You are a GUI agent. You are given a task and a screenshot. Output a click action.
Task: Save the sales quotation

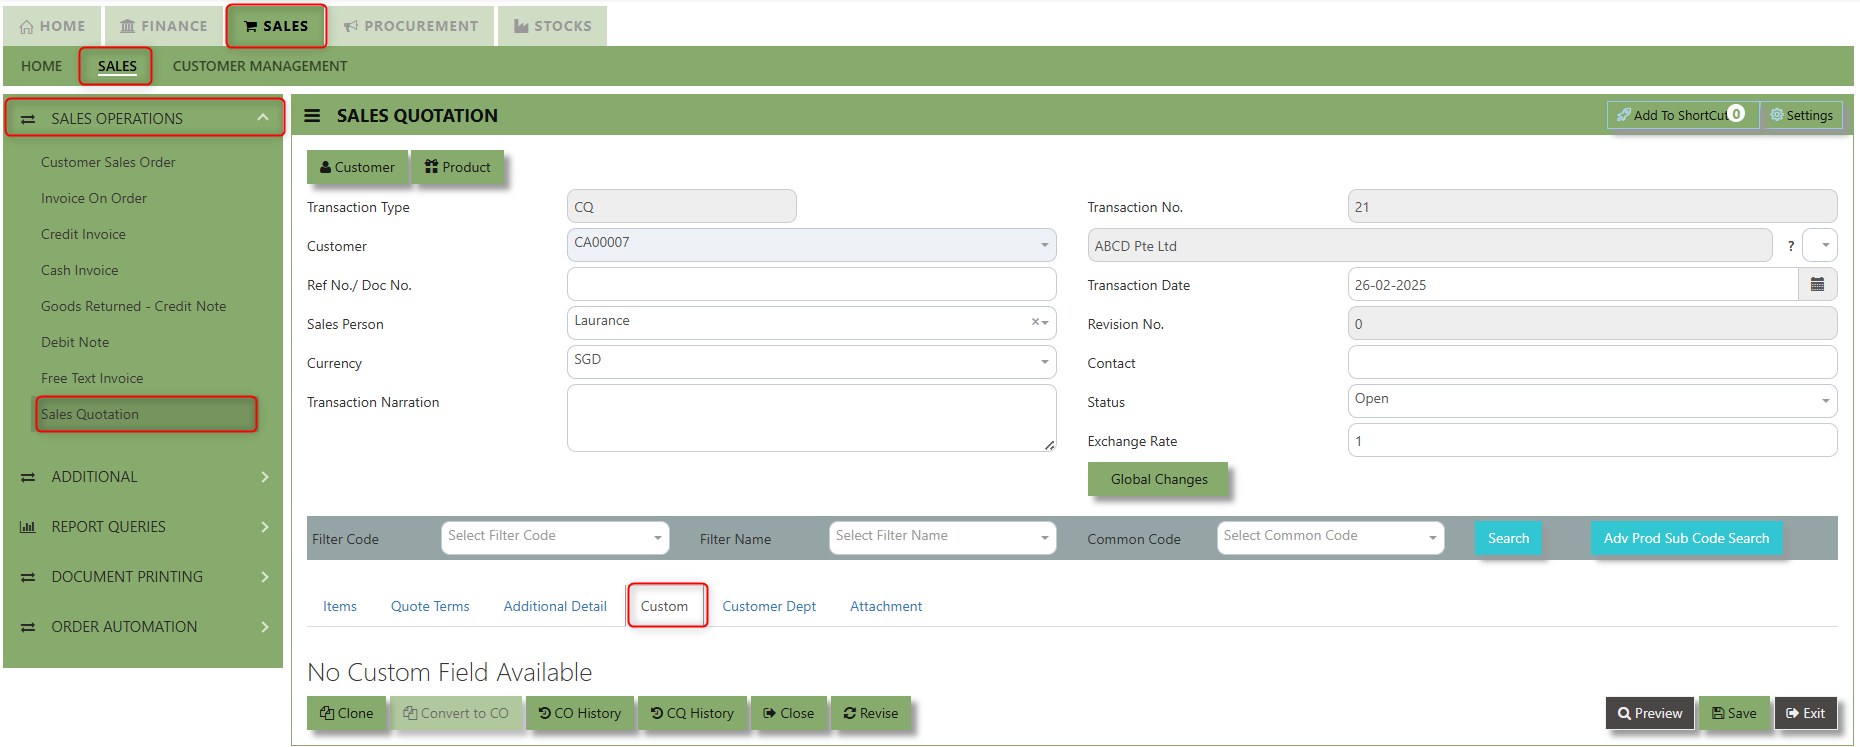[x=1734, y=713]
